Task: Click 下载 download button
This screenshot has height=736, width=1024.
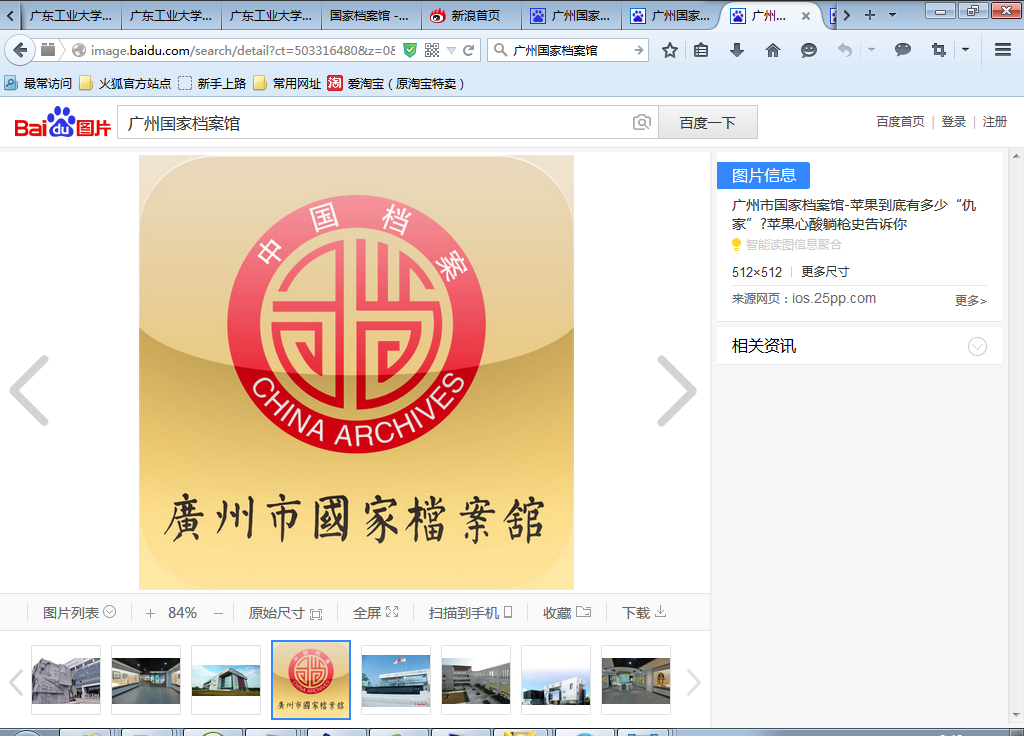Action: tap(644, 613)
